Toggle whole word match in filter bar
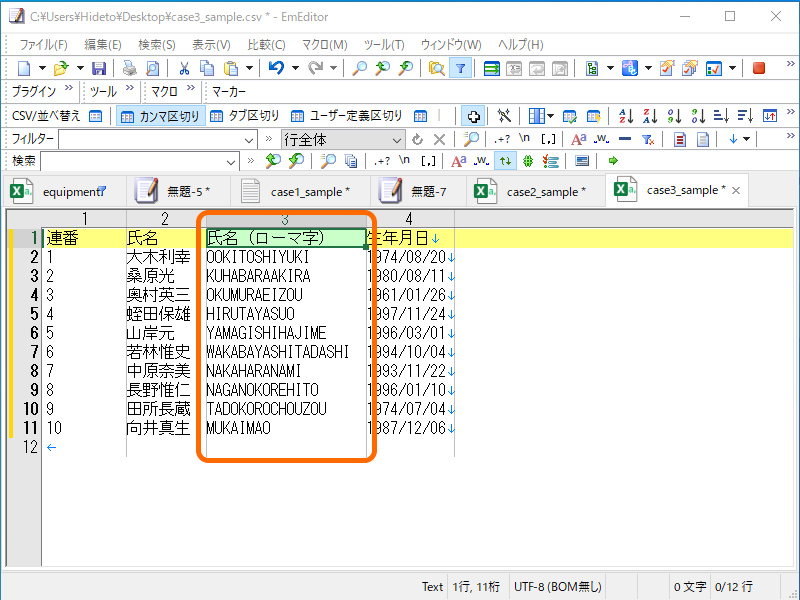800x600 pixels. click(602, 139)
